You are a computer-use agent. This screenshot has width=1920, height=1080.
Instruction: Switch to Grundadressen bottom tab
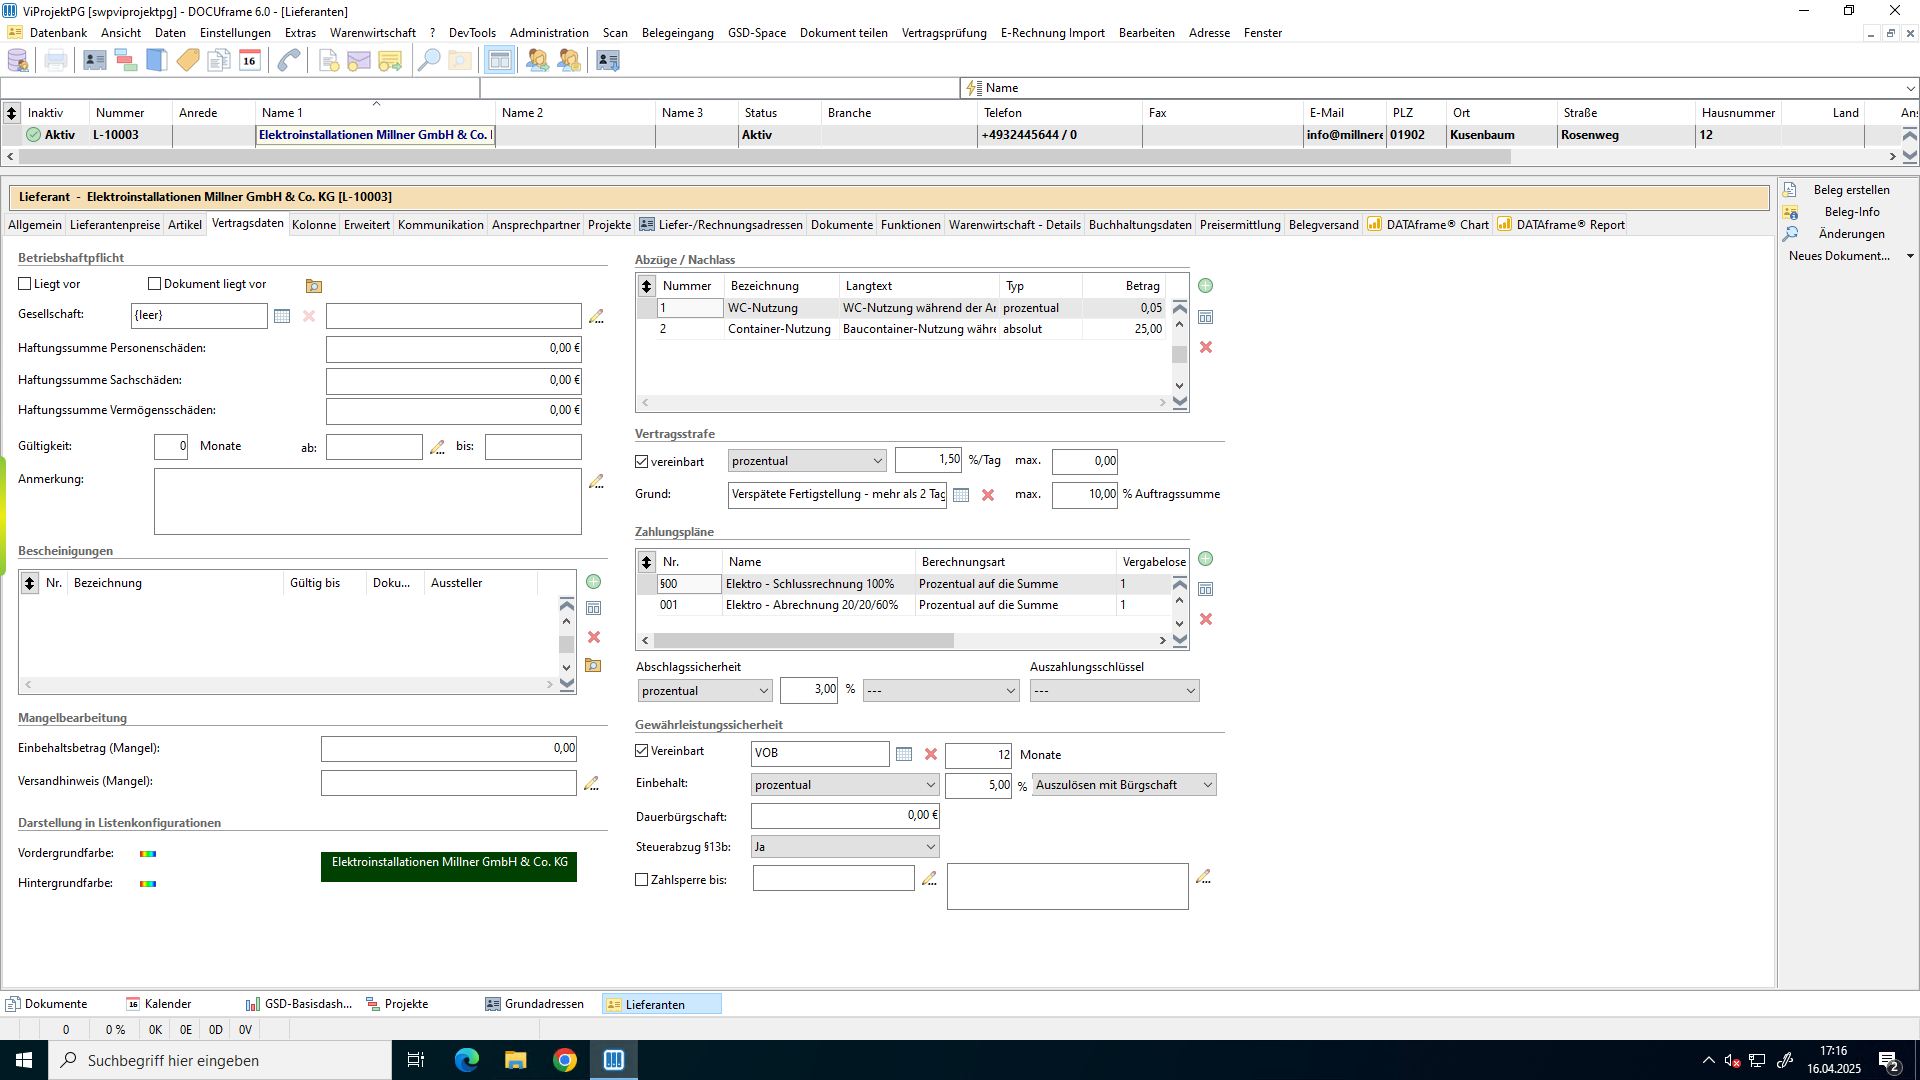click(x=535, y=1004)
